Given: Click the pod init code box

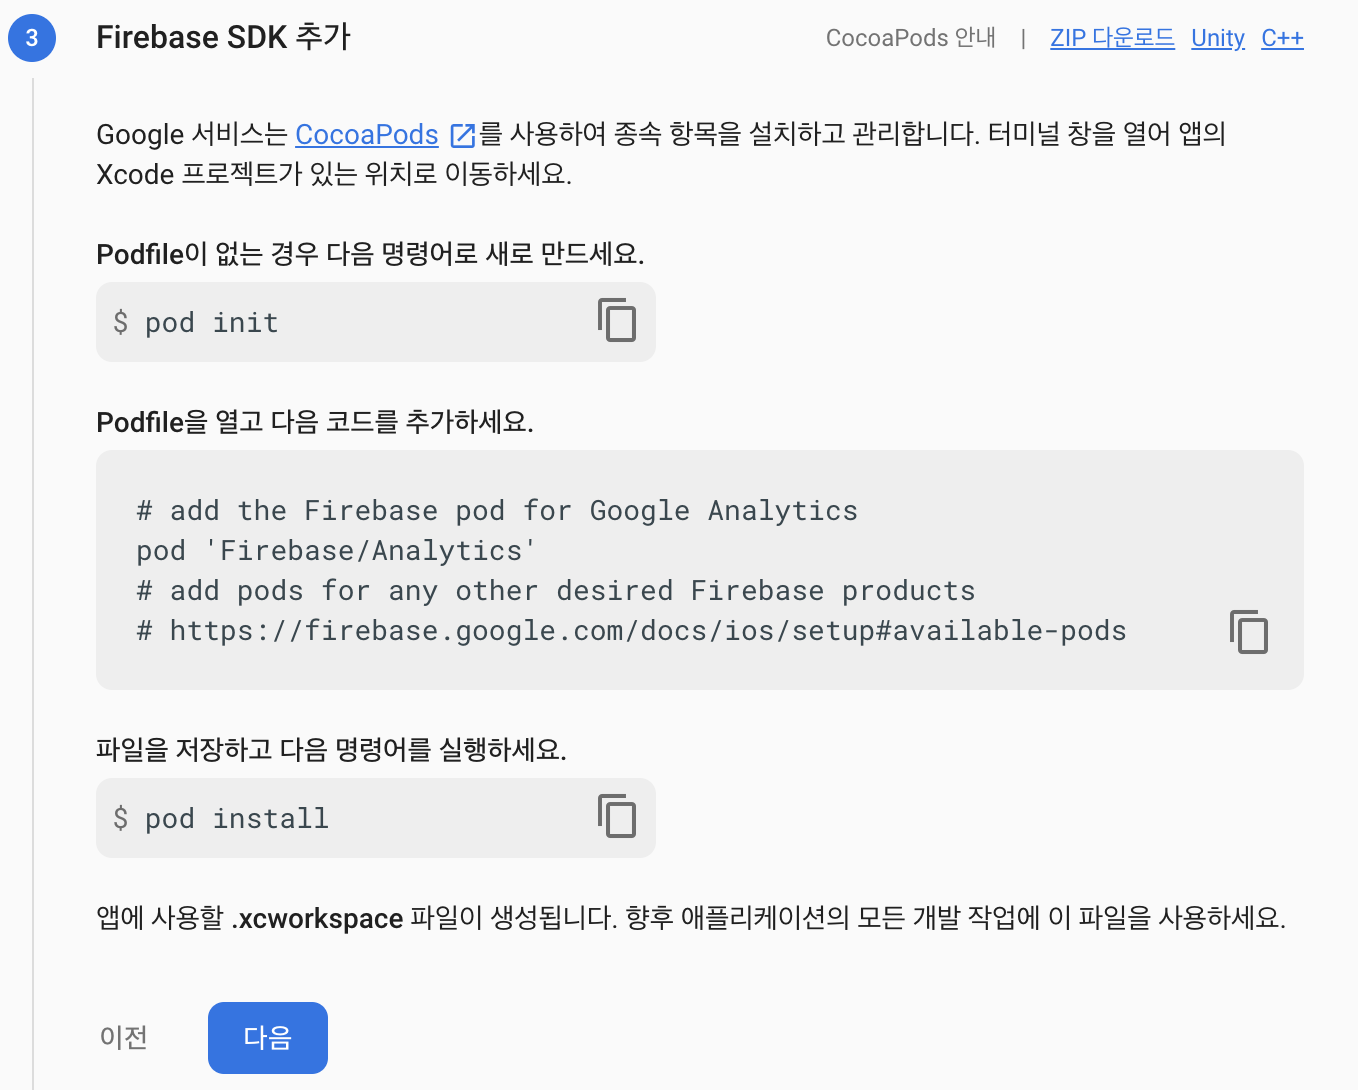Looking at the screenshot, I should (x=376, y=322).
